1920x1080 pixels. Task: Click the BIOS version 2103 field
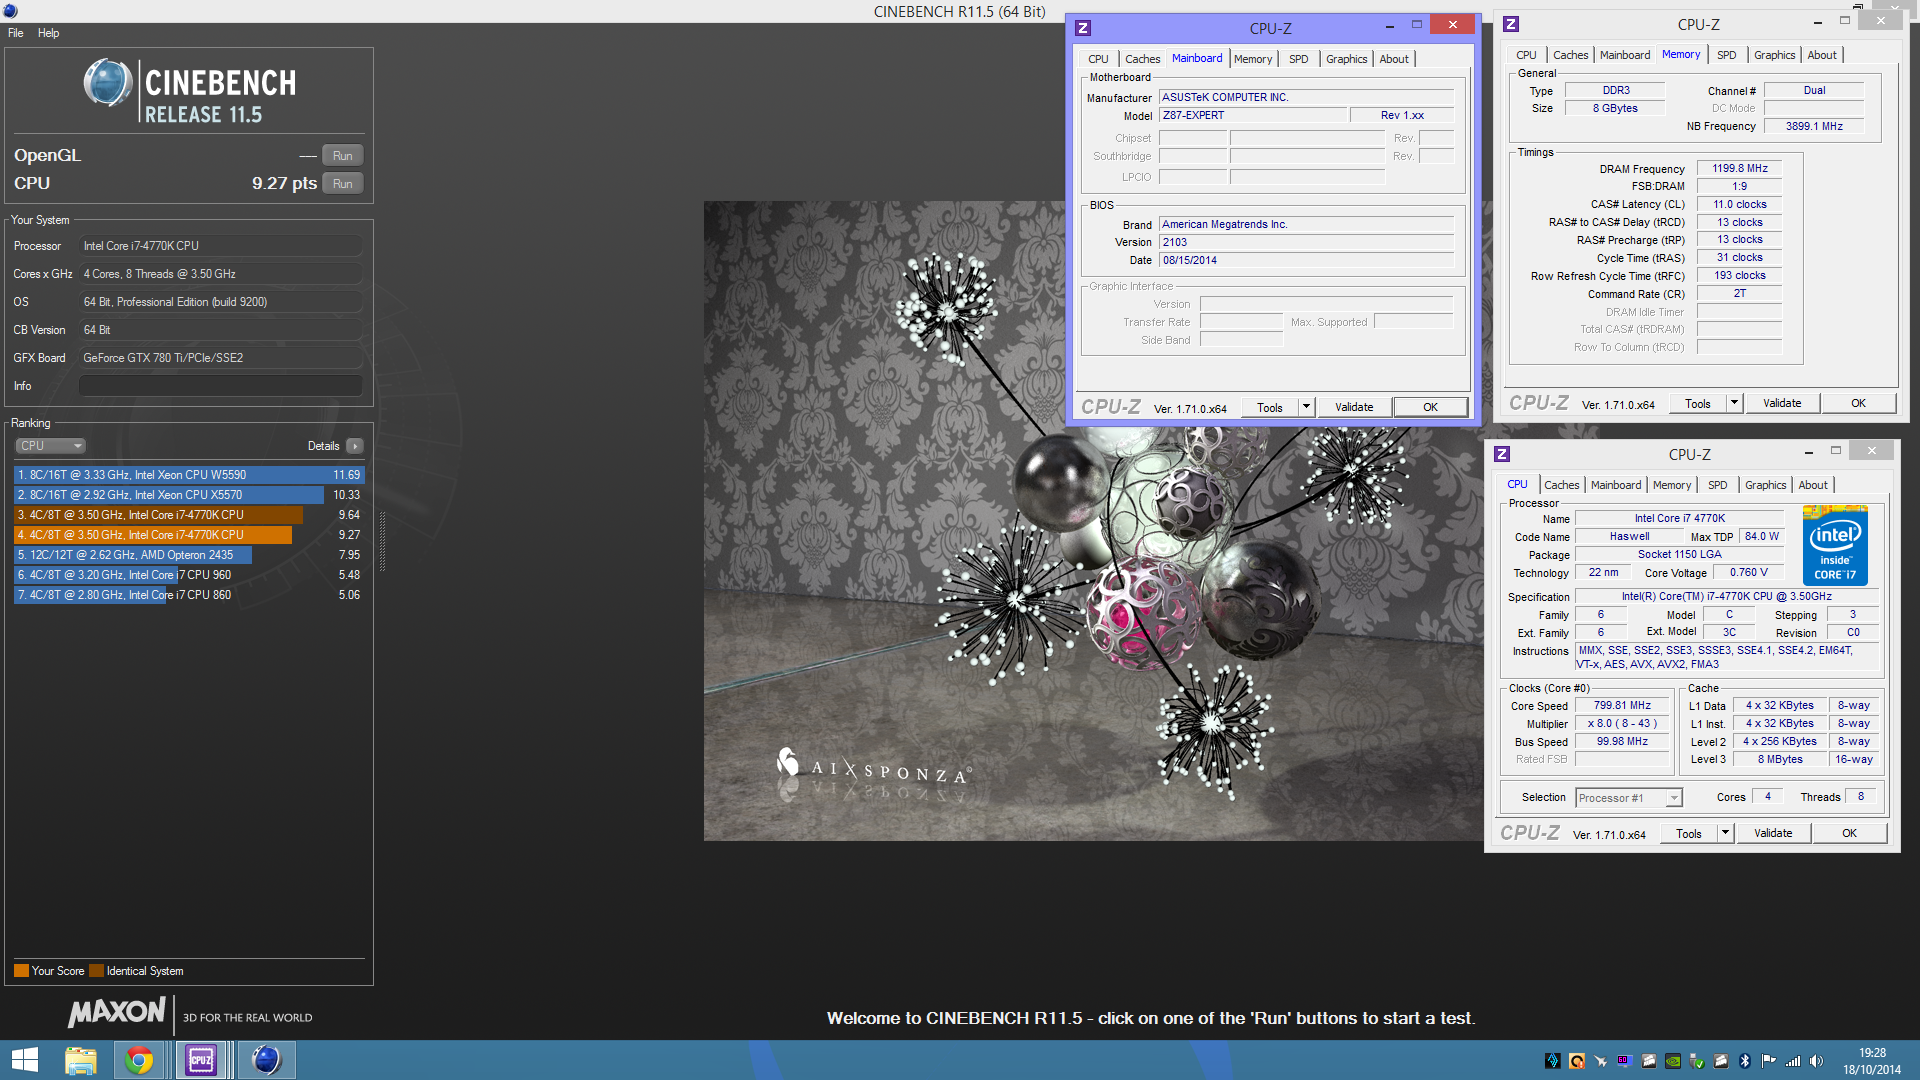pyautogui.click(x=1306, y=242)
